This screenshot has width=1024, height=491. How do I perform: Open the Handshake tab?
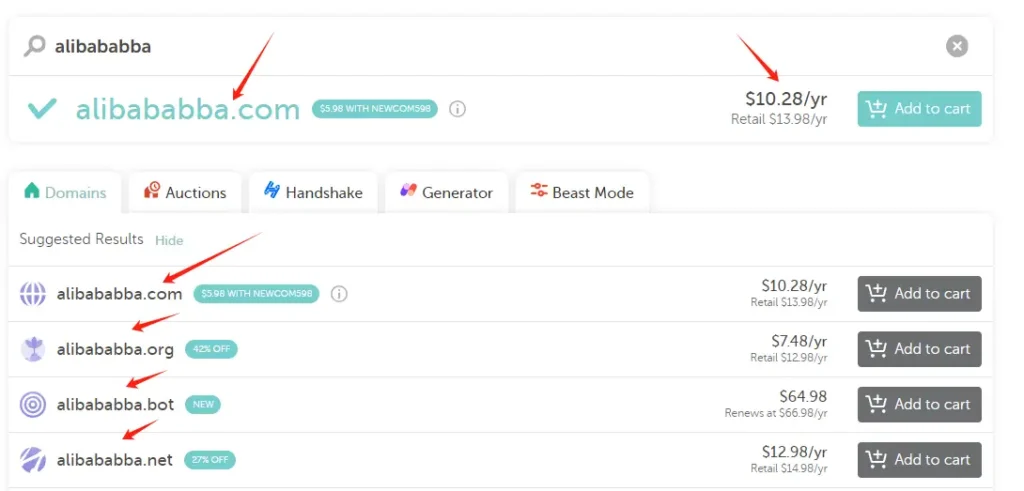pos(313,192)
